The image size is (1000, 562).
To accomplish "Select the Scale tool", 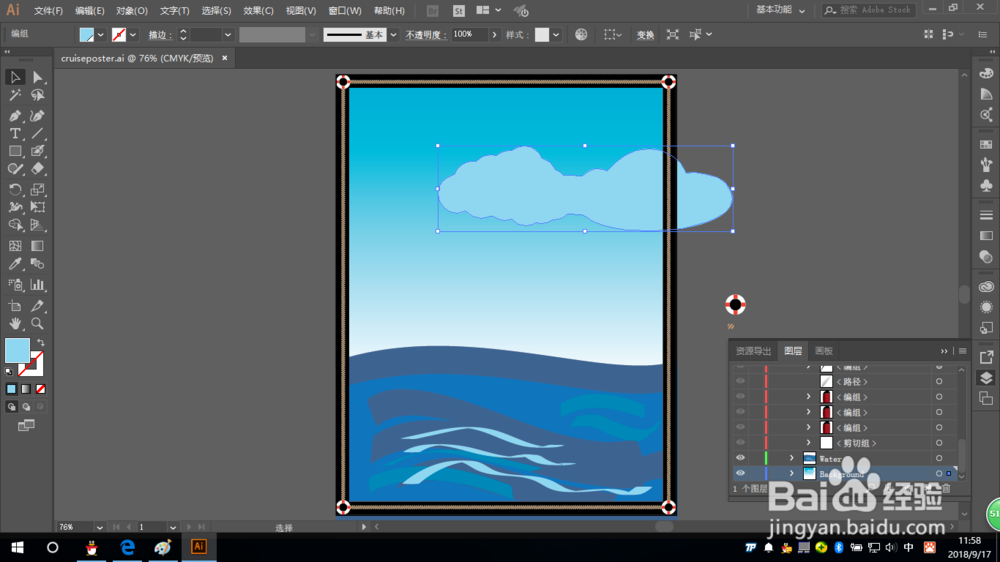I will [x=38, y=189].
